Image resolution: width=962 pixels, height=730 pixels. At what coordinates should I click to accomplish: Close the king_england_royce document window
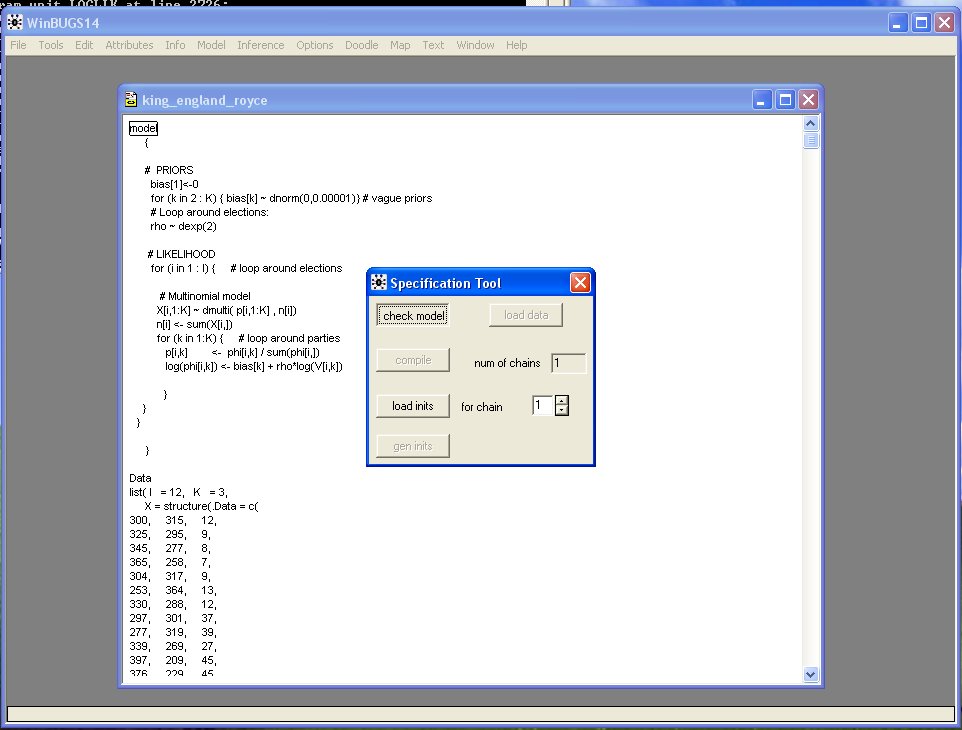click(808, 100)
